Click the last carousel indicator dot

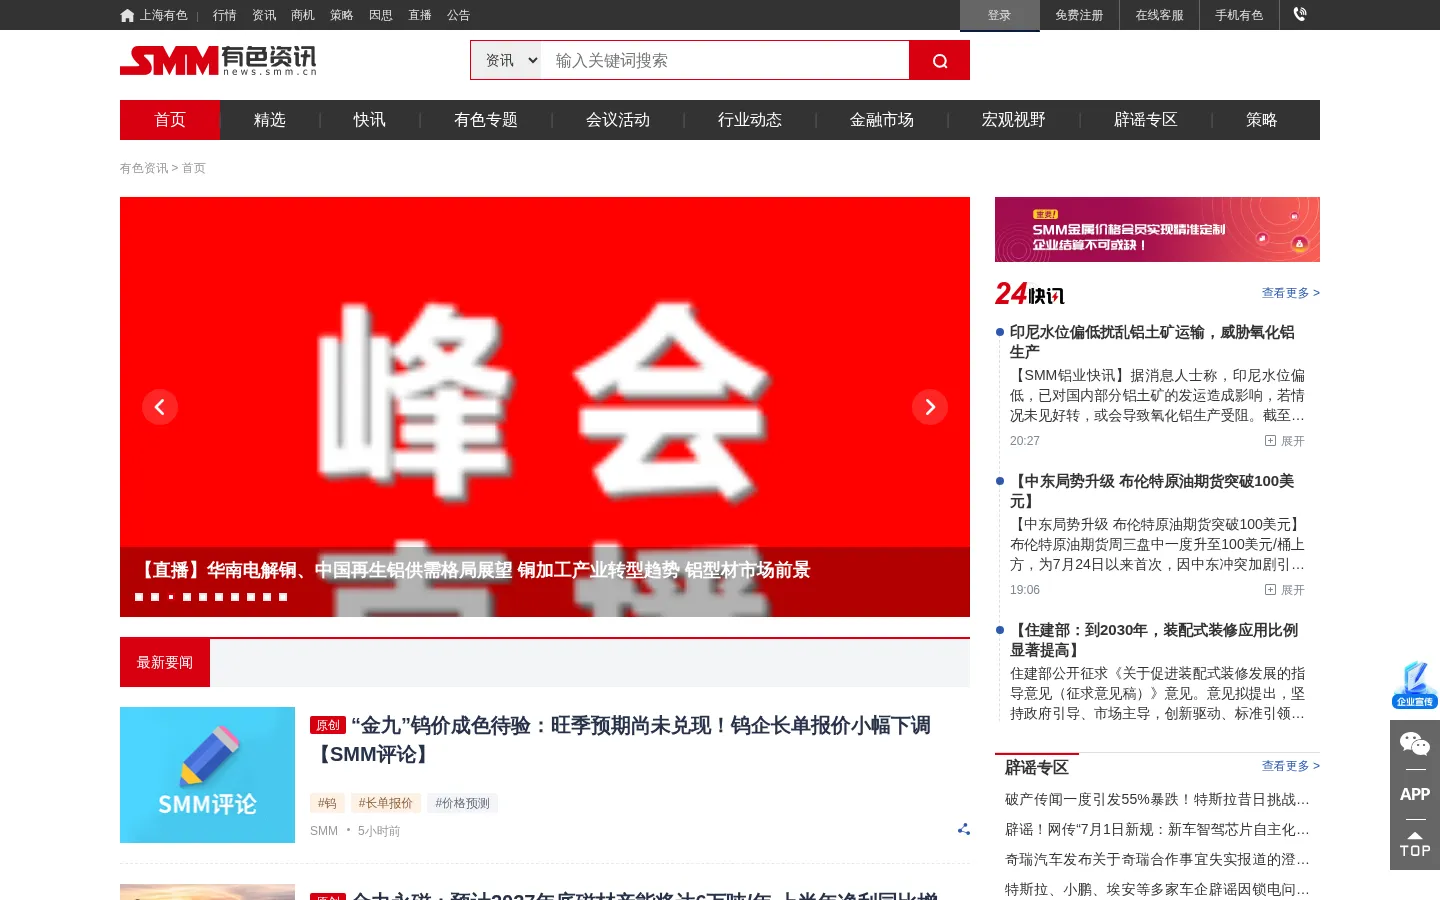coord(283,597)
